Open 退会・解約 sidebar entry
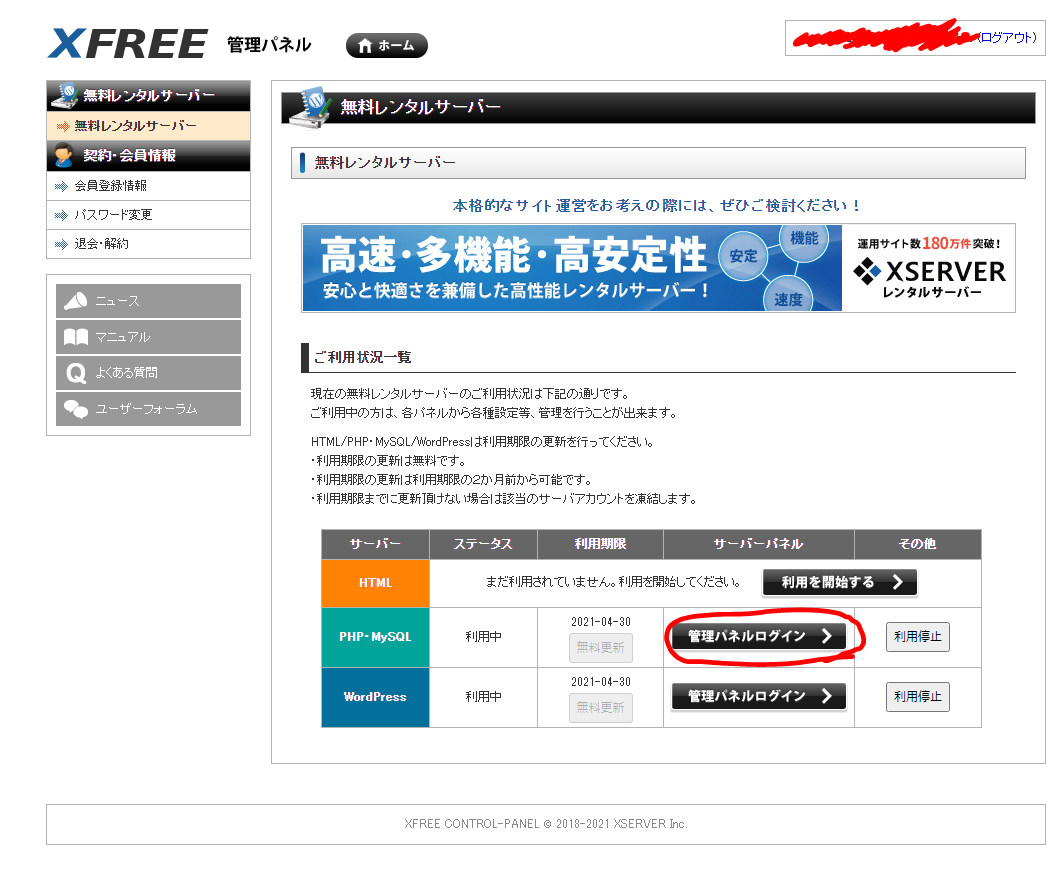Image resolution: width=1057 pixels, height=875 pixels. pyautogui.click(x=148, y=244)
